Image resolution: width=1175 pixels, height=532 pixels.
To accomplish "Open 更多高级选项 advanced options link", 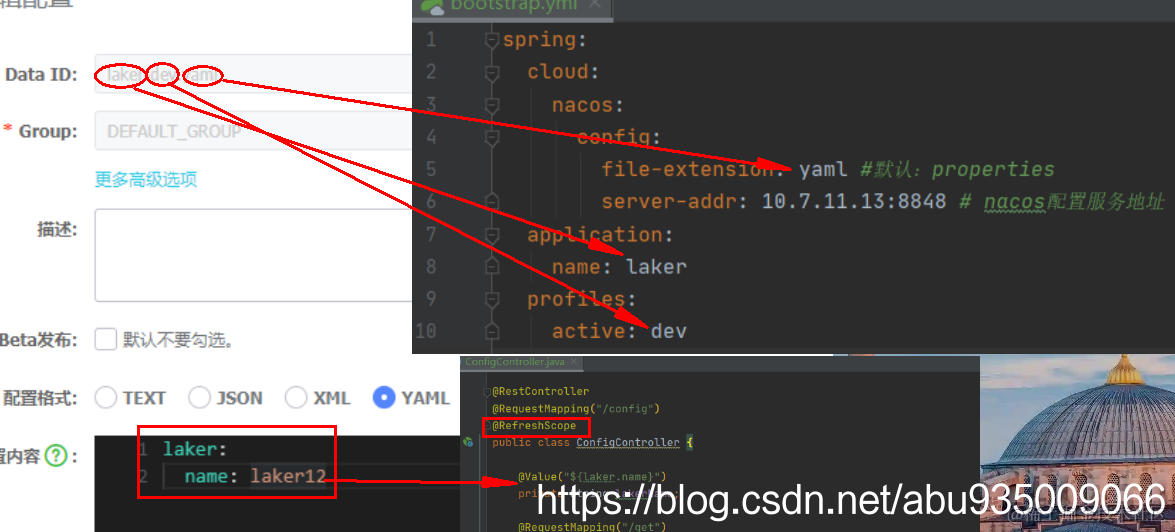I will (x=146, y=180).
